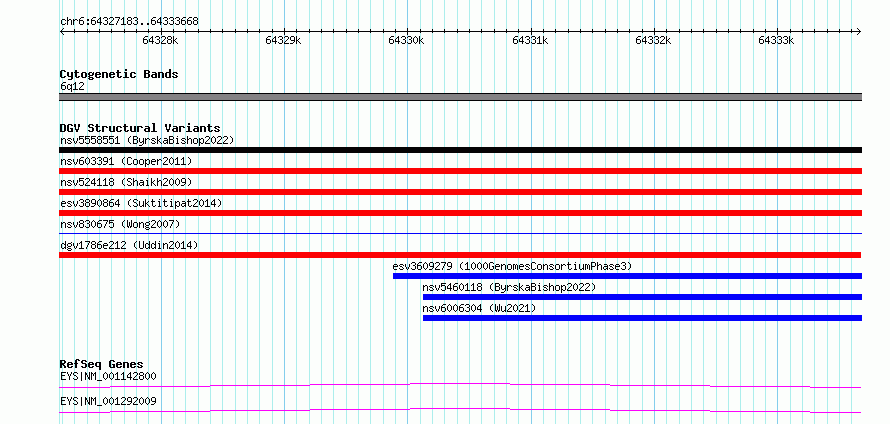Click the DGV Structural Variants track title
The height and width of the screenshot is (424, 890).
140,128
